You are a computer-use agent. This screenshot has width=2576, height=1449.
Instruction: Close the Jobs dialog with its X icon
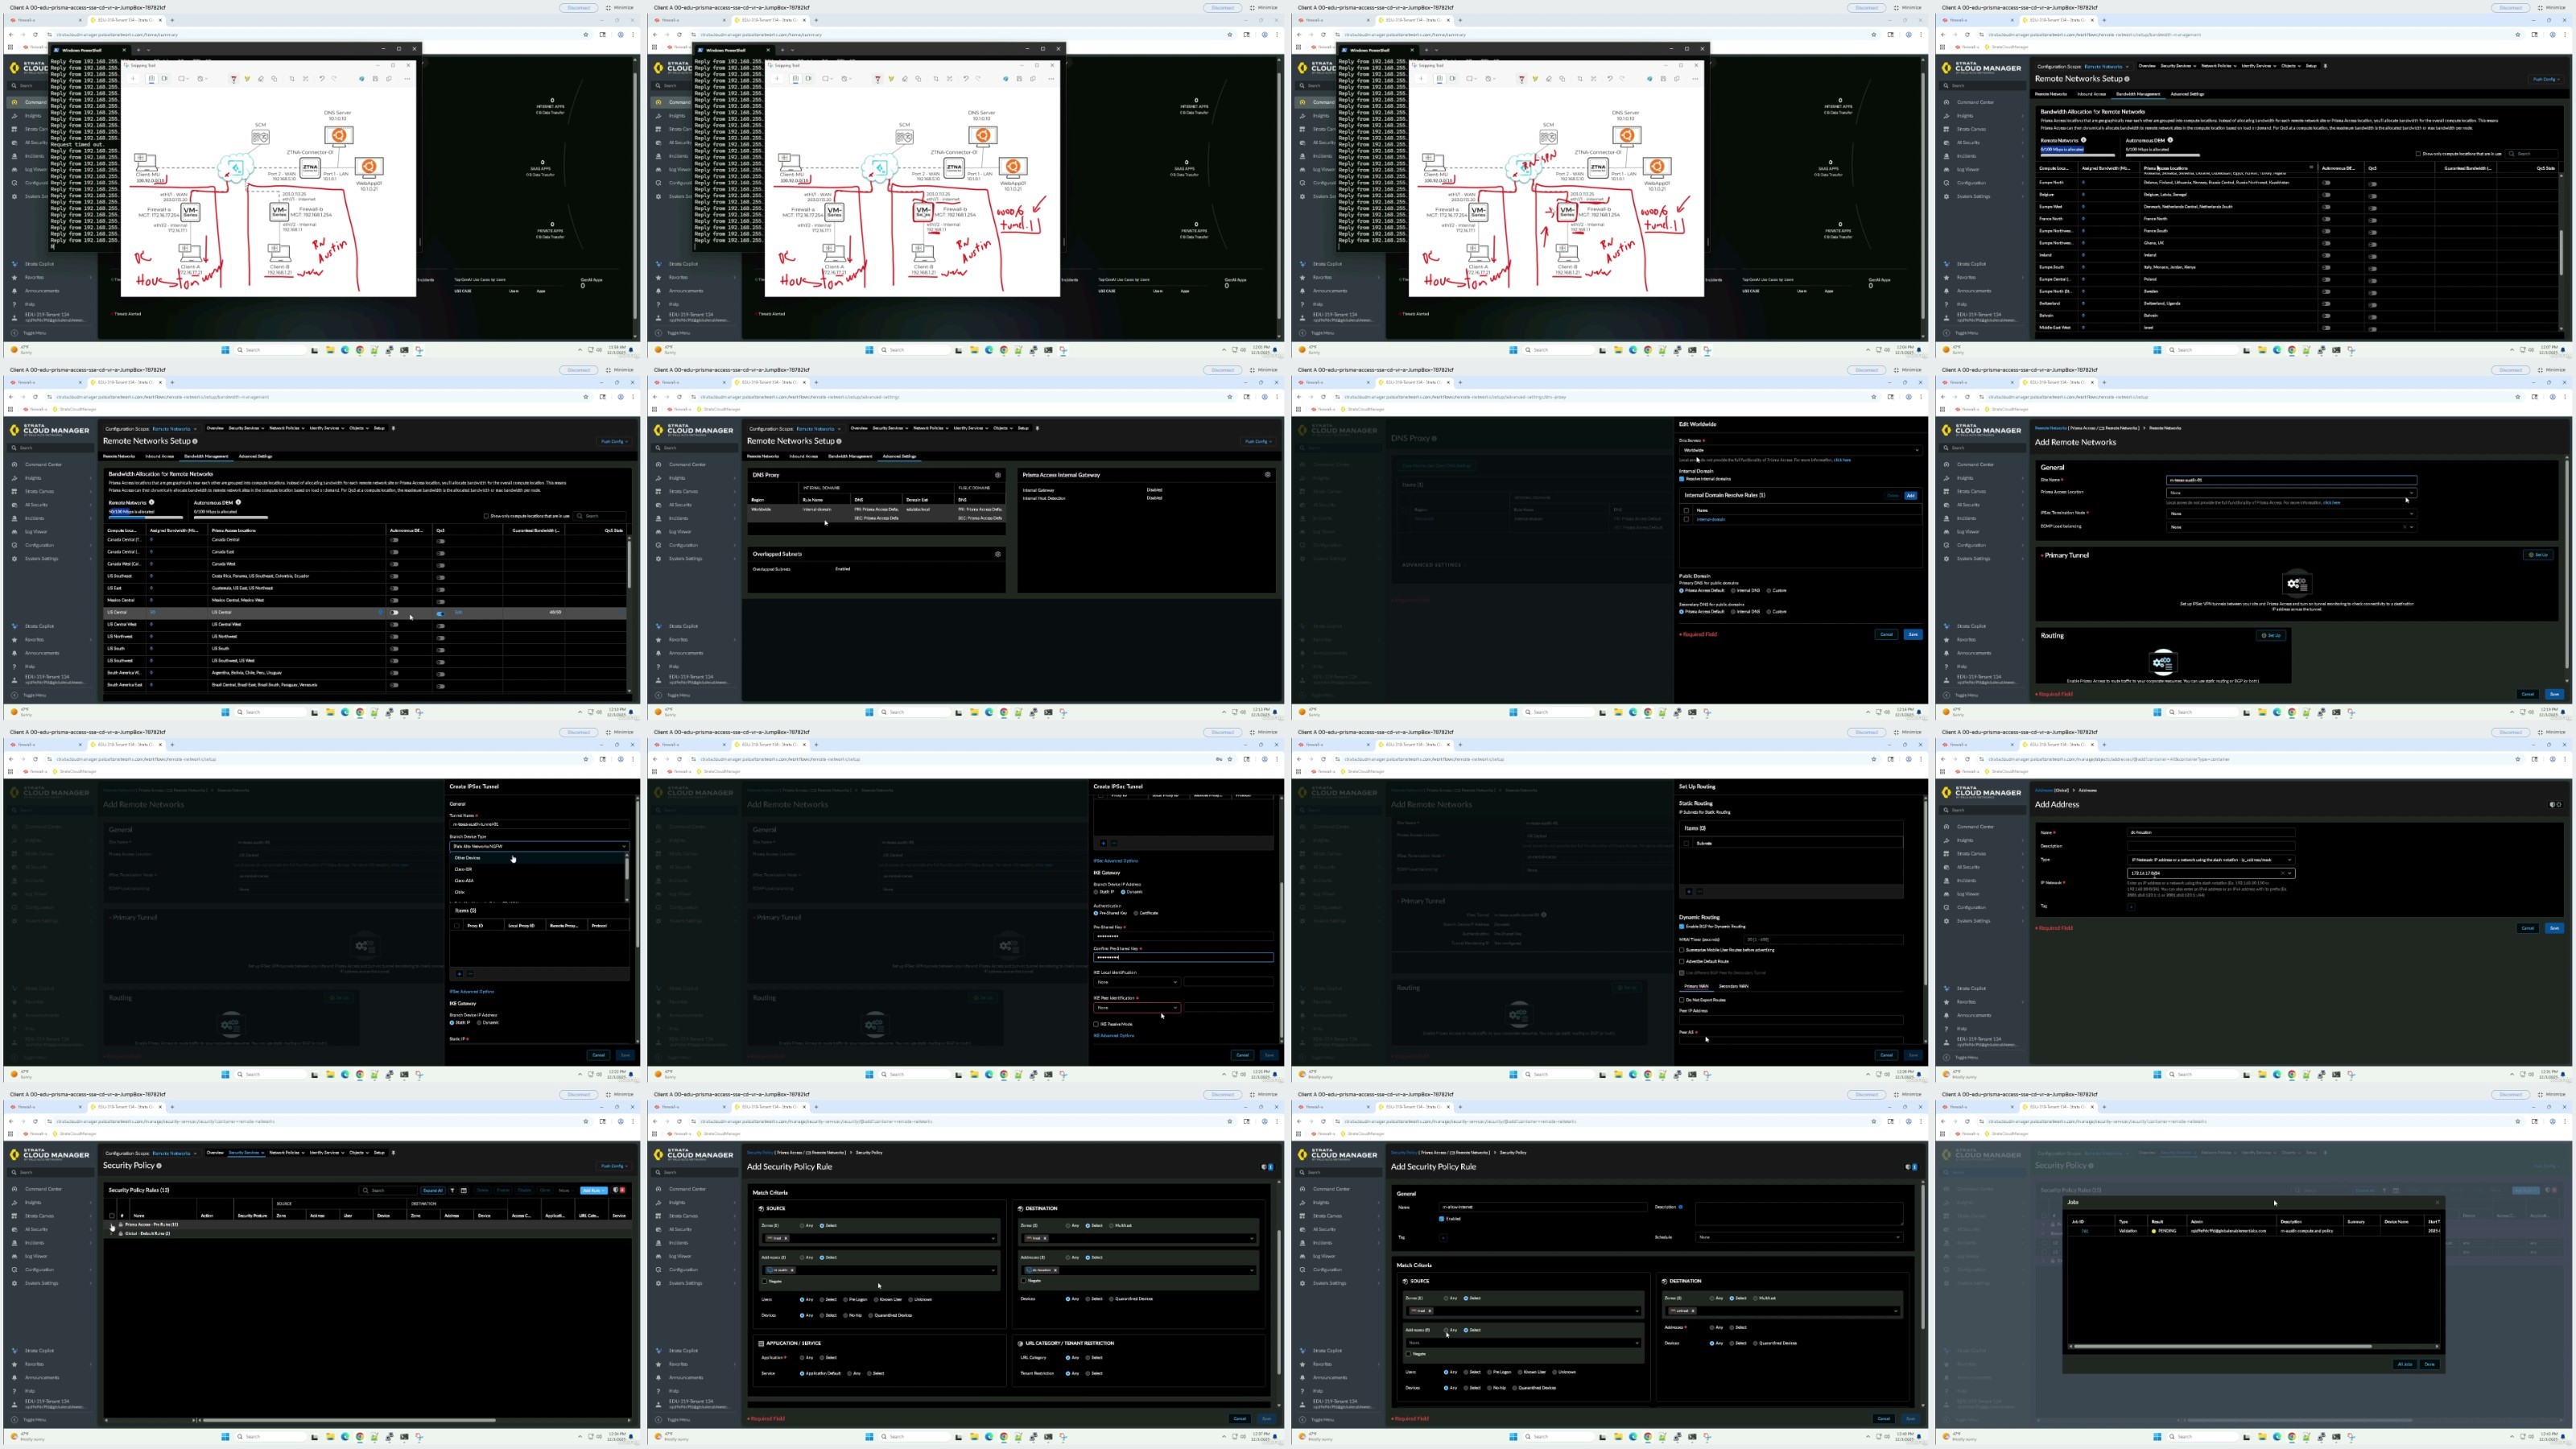click(2437, 1202)
